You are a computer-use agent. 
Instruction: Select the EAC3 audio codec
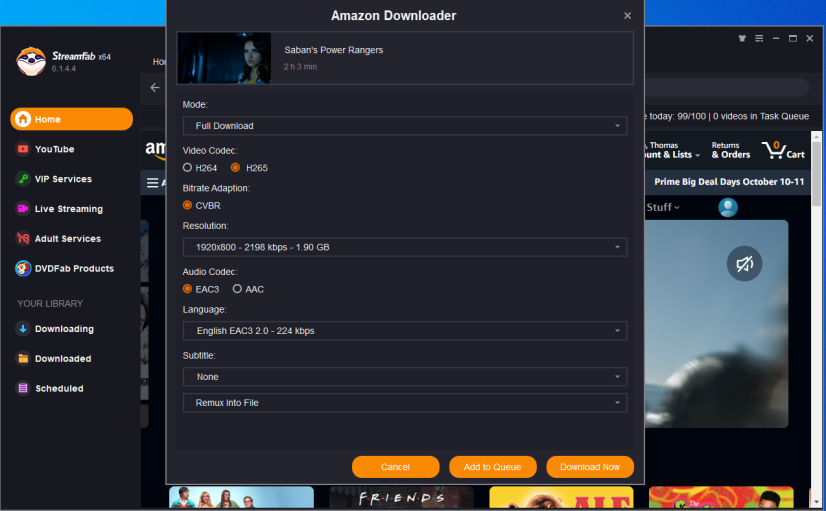[x=201, y=289]
